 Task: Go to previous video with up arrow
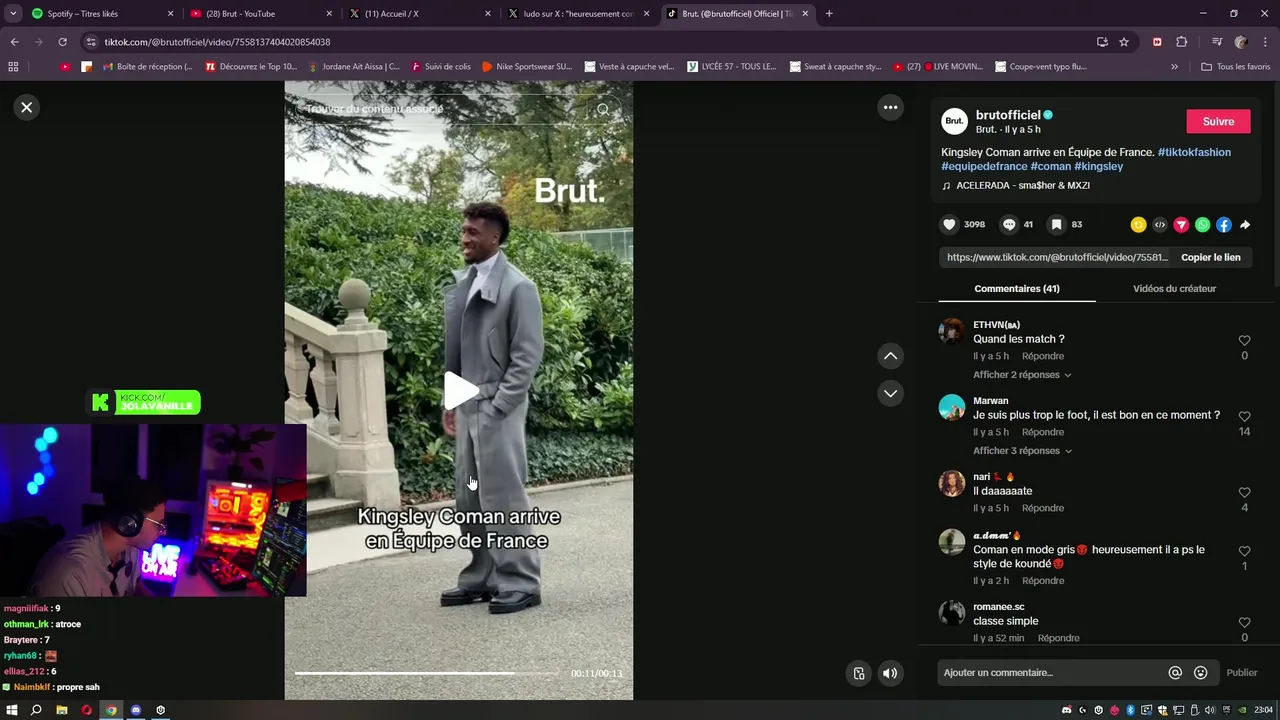[890, 356]
